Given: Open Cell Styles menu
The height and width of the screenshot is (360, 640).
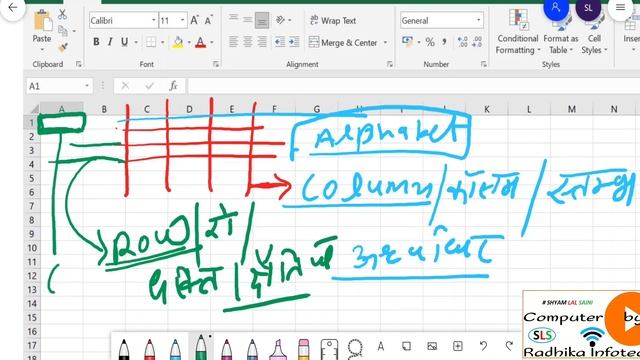Looking at the screenshot, I should coord(594,32).
